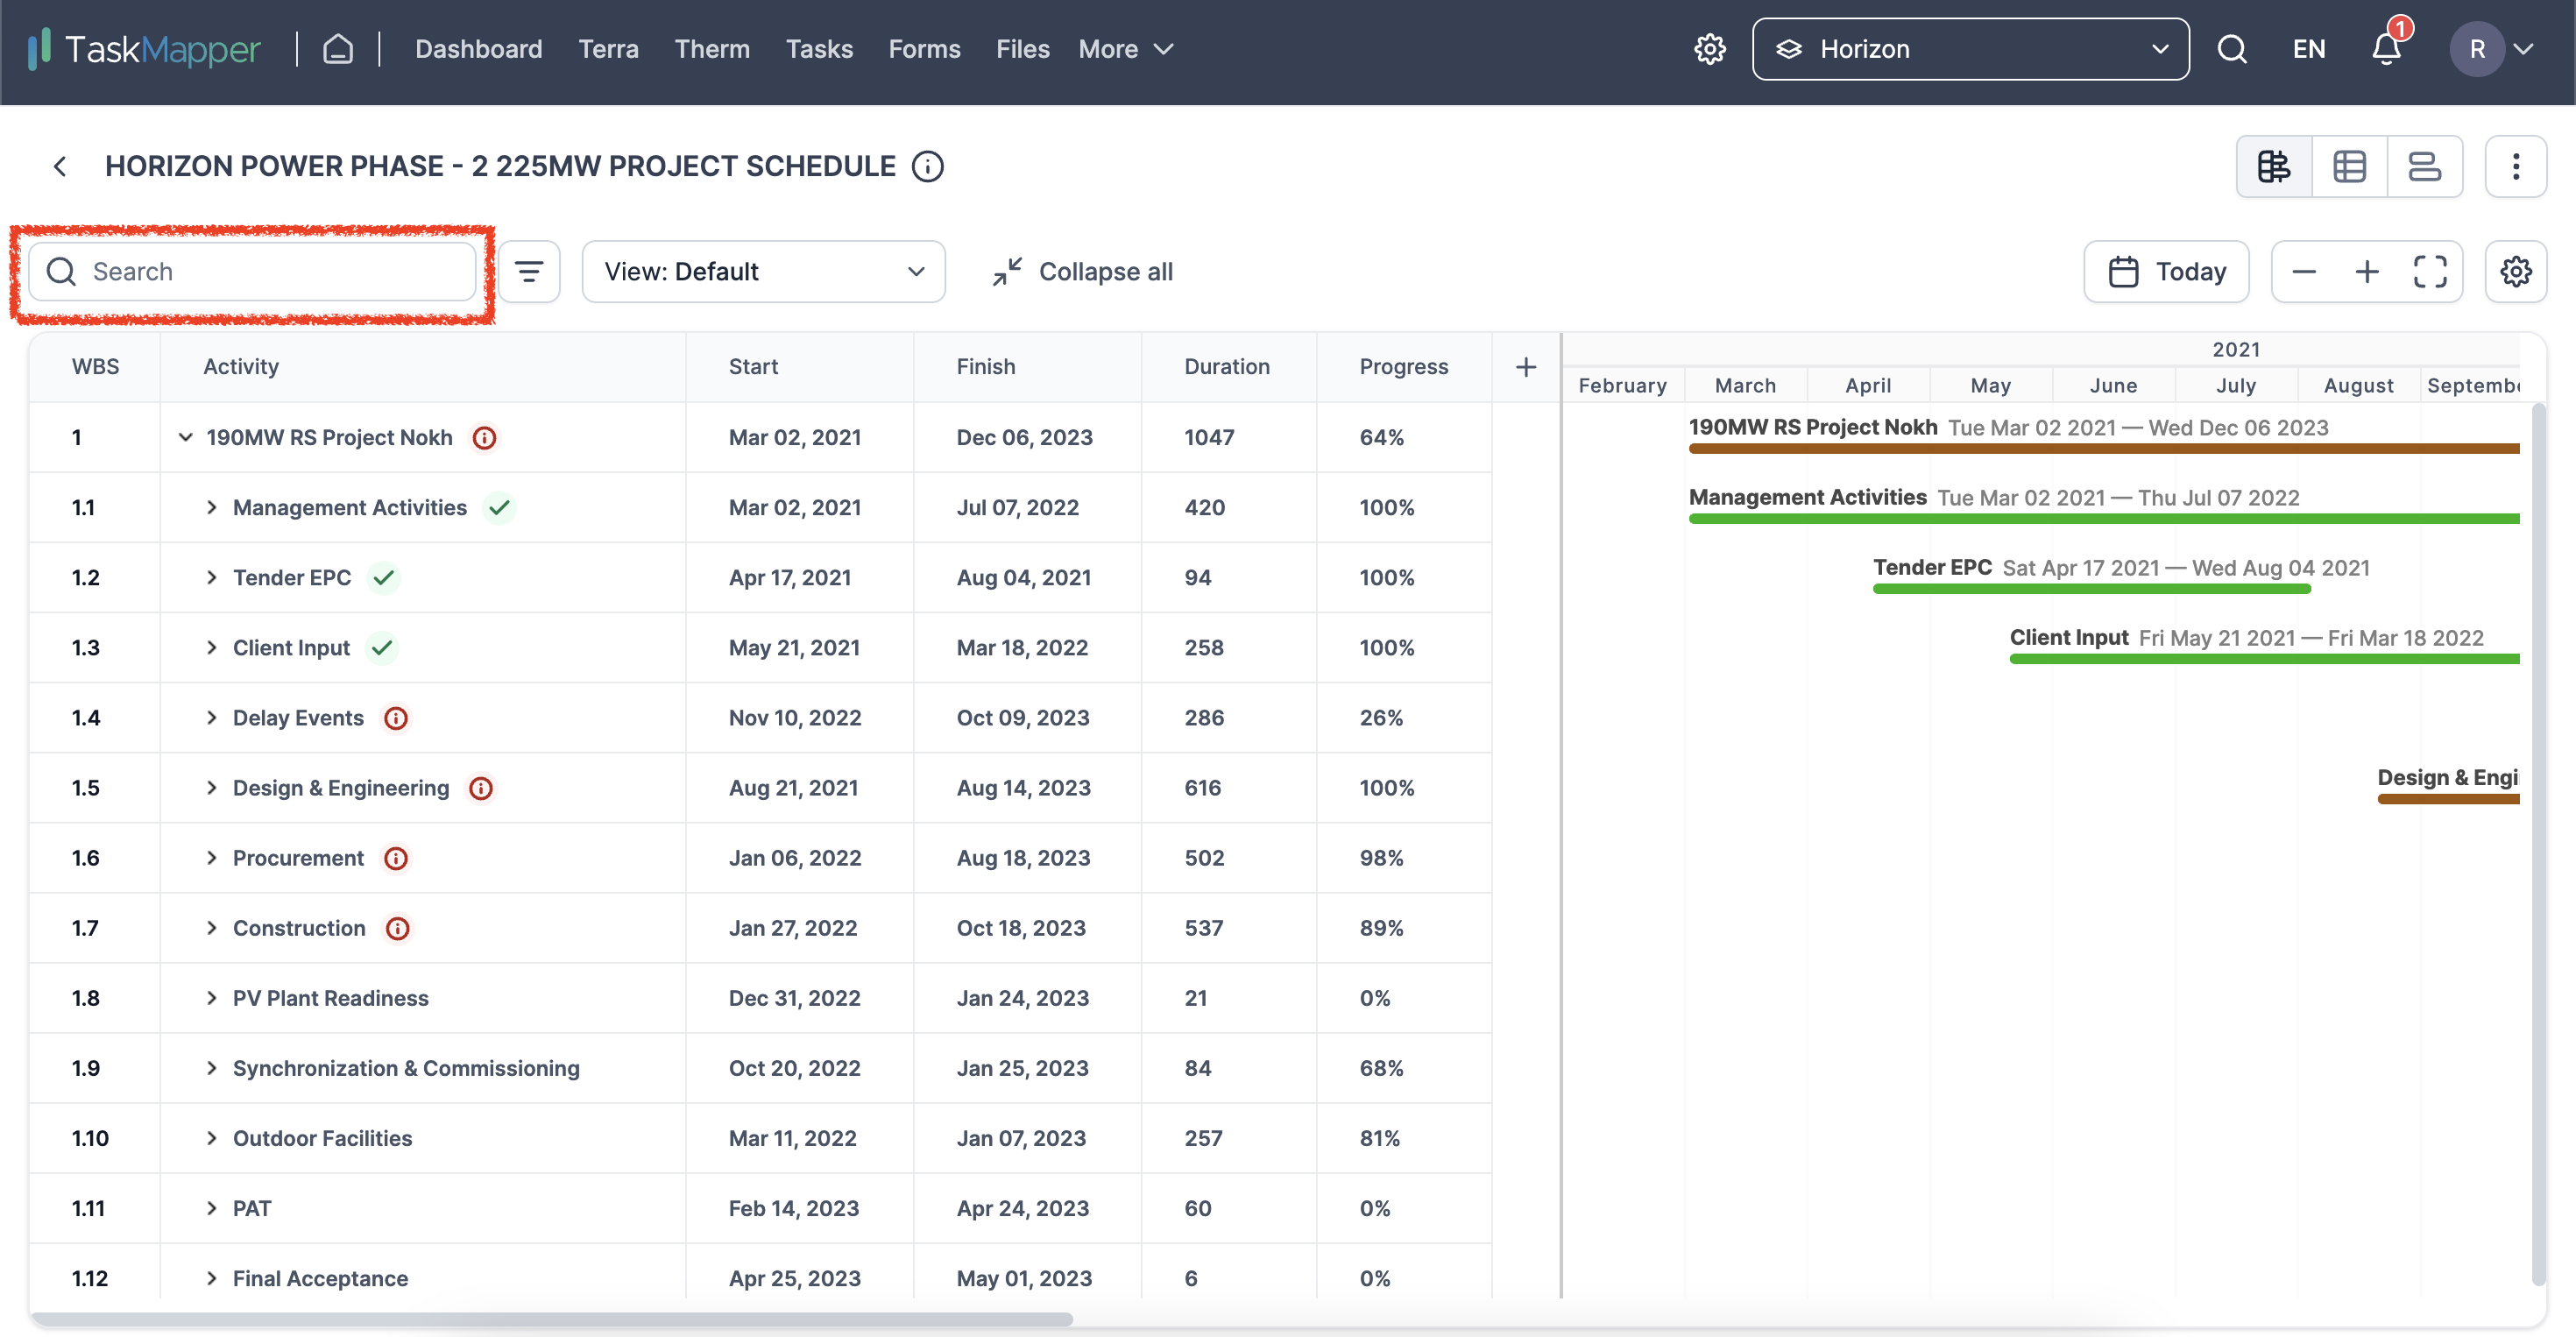Open the home icon in navbar
The height and width of the screenshot is (1337, 2576).
click(x=338, y=49)
